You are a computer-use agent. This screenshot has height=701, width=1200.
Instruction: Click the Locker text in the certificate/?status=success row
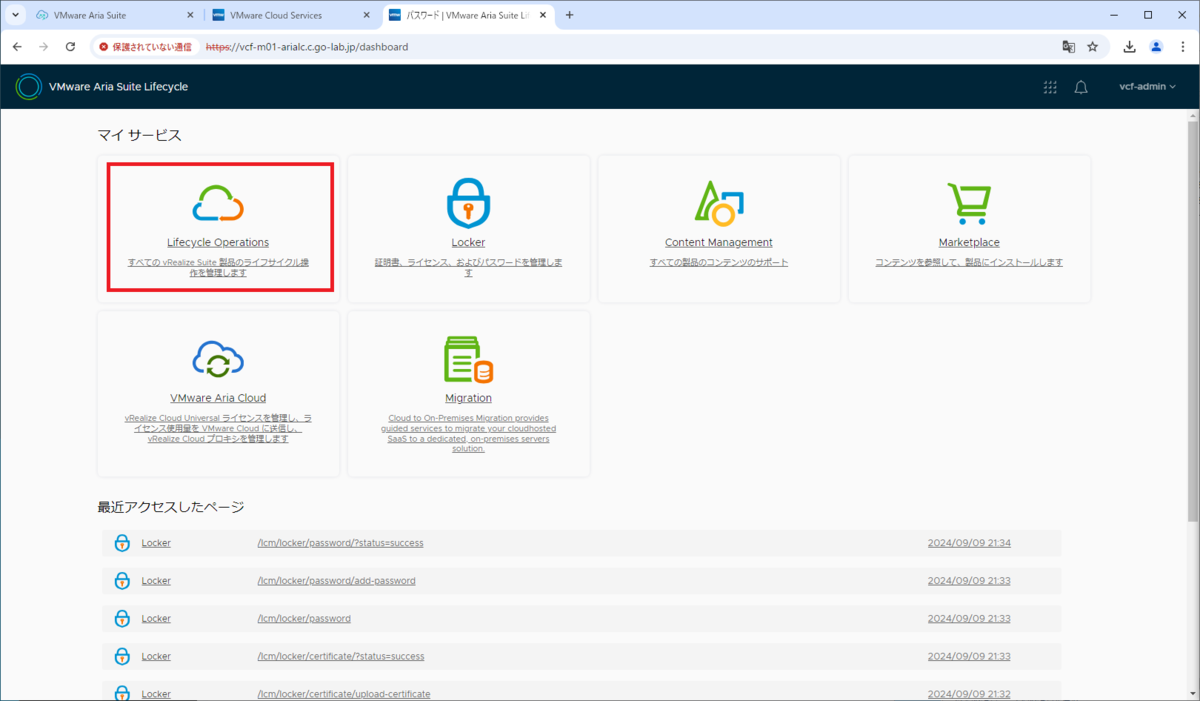tap(156, 657)
